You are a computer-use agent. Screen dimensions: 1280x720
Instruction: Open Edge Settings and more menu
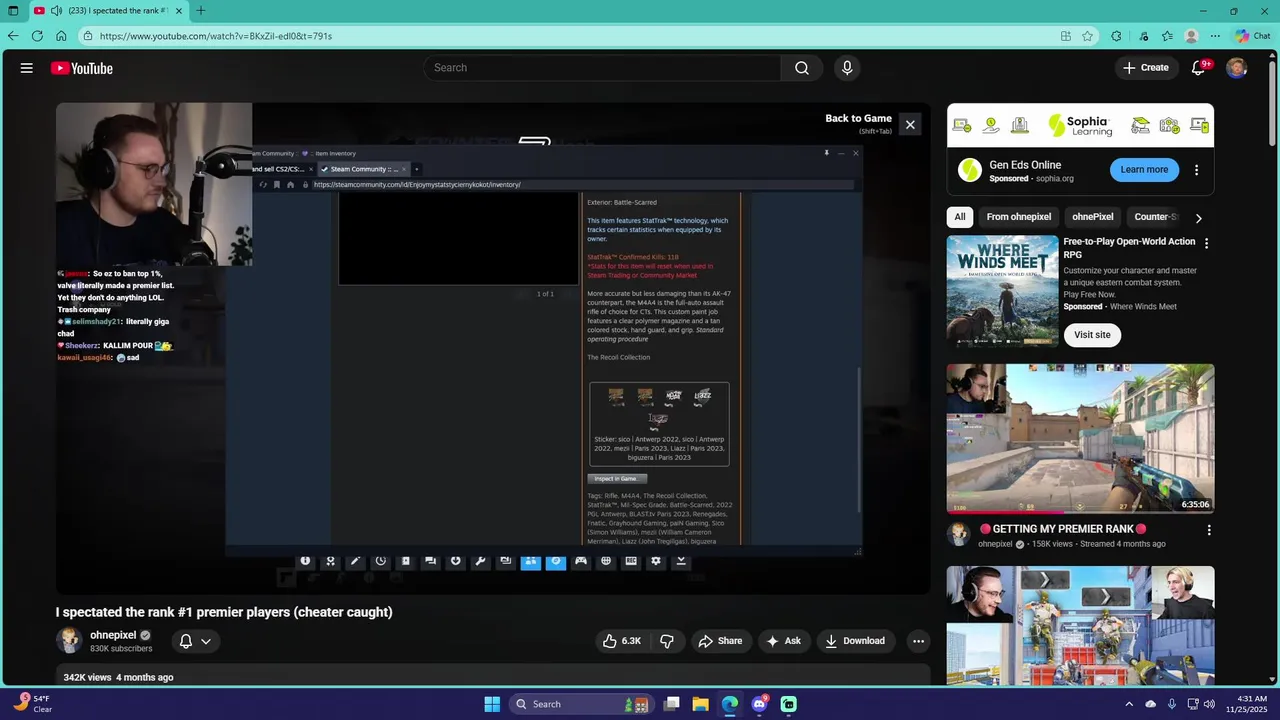[x=1215, y=36]
